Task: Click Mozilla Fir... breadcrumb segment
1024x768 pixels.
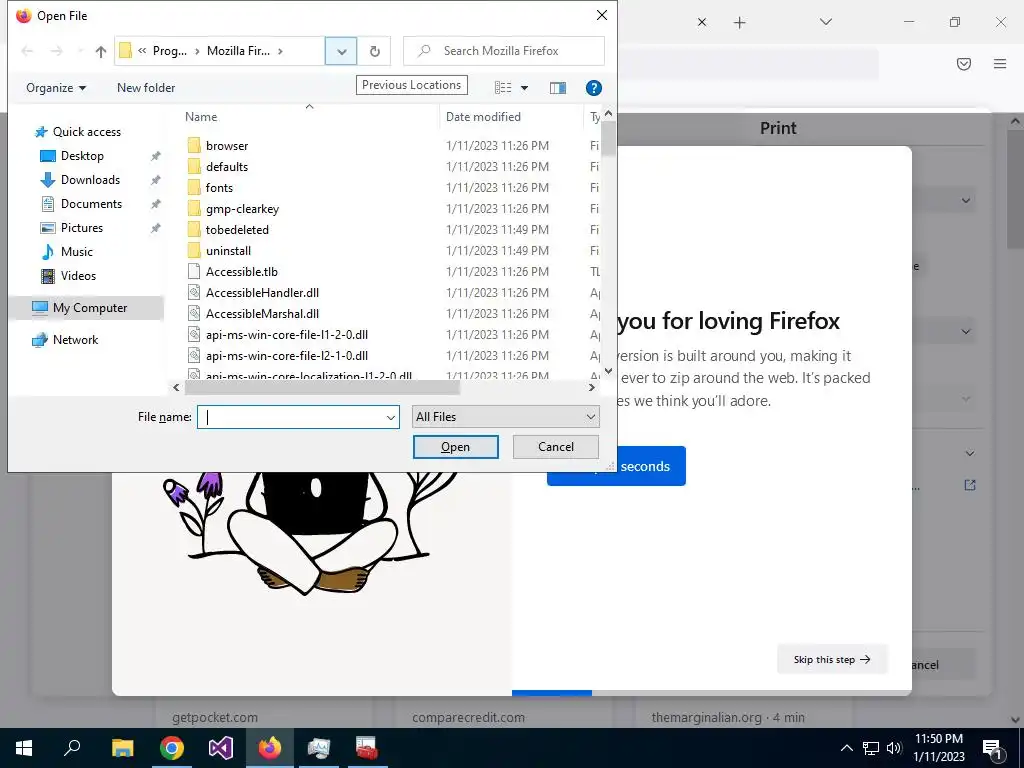Action: pos(238,51)
